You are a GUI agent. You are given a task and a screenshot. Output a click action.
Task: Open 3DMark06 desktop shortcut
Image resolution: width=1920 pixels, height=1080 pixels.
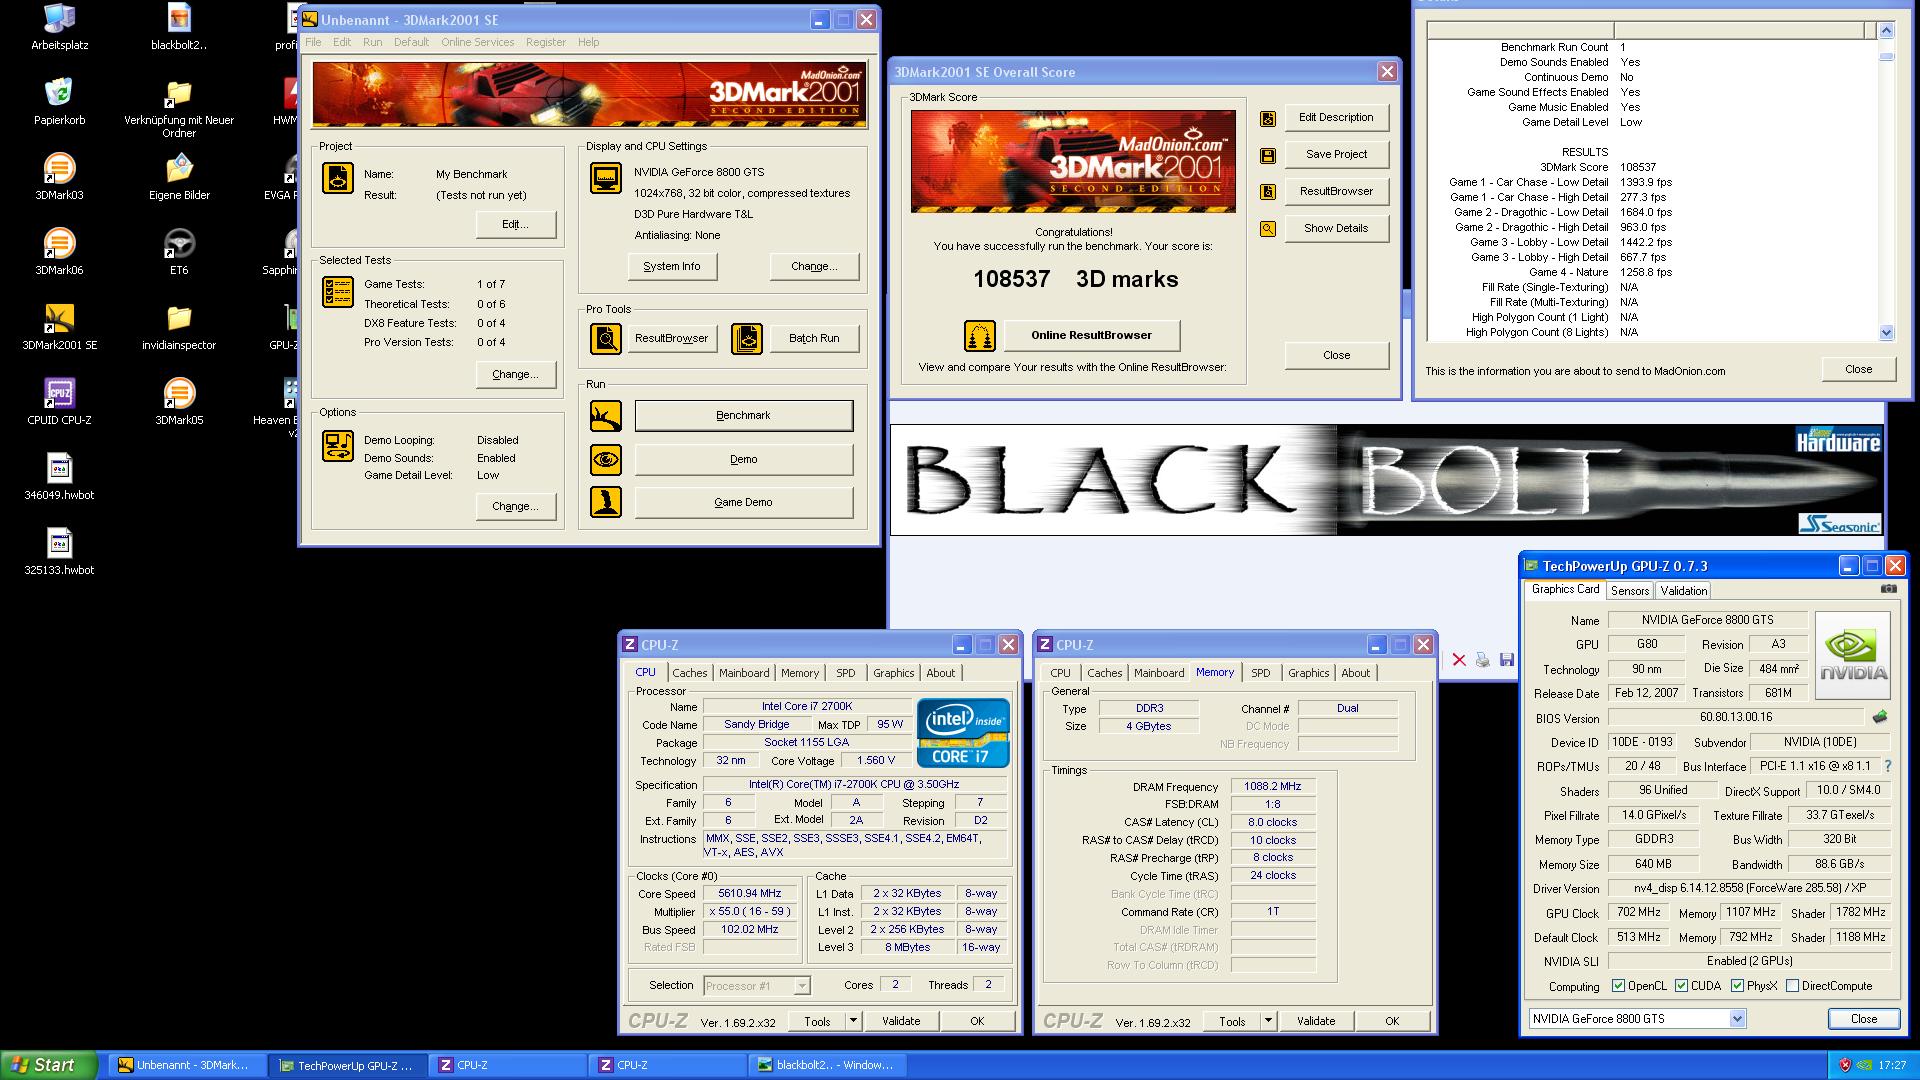click(59, 252)
